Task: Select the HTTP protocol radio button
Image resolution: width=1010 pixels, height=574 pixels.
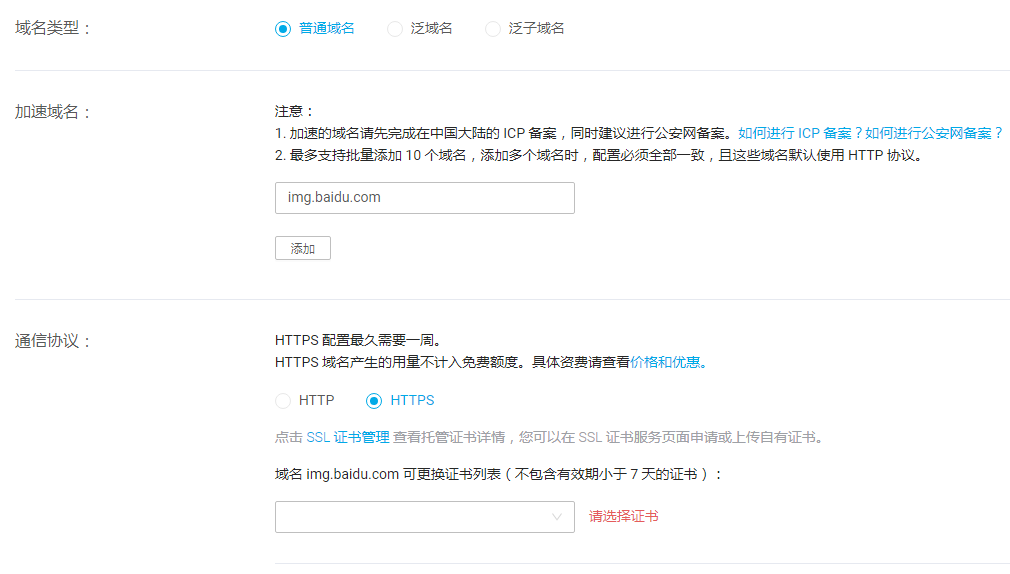Action: tap(283, 401)
